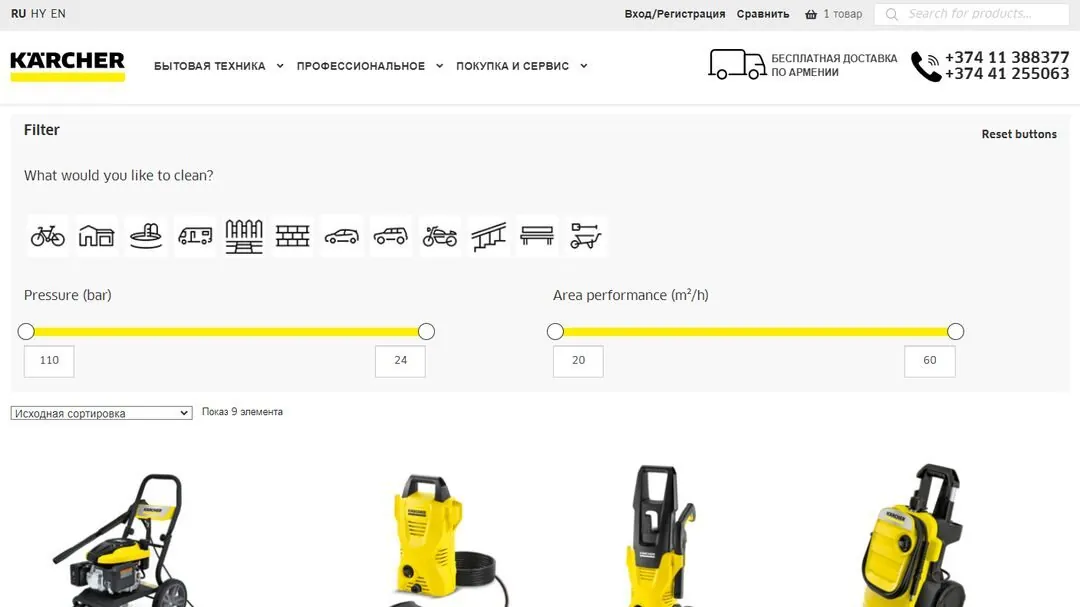Expand the Профессиональное menu
Viewport: 1080px width, 607px height.
[370, 66]
